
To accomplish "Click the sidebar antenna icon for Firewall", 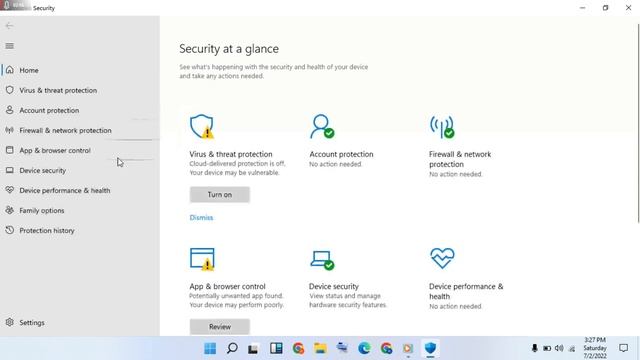I will coord(10,130).
